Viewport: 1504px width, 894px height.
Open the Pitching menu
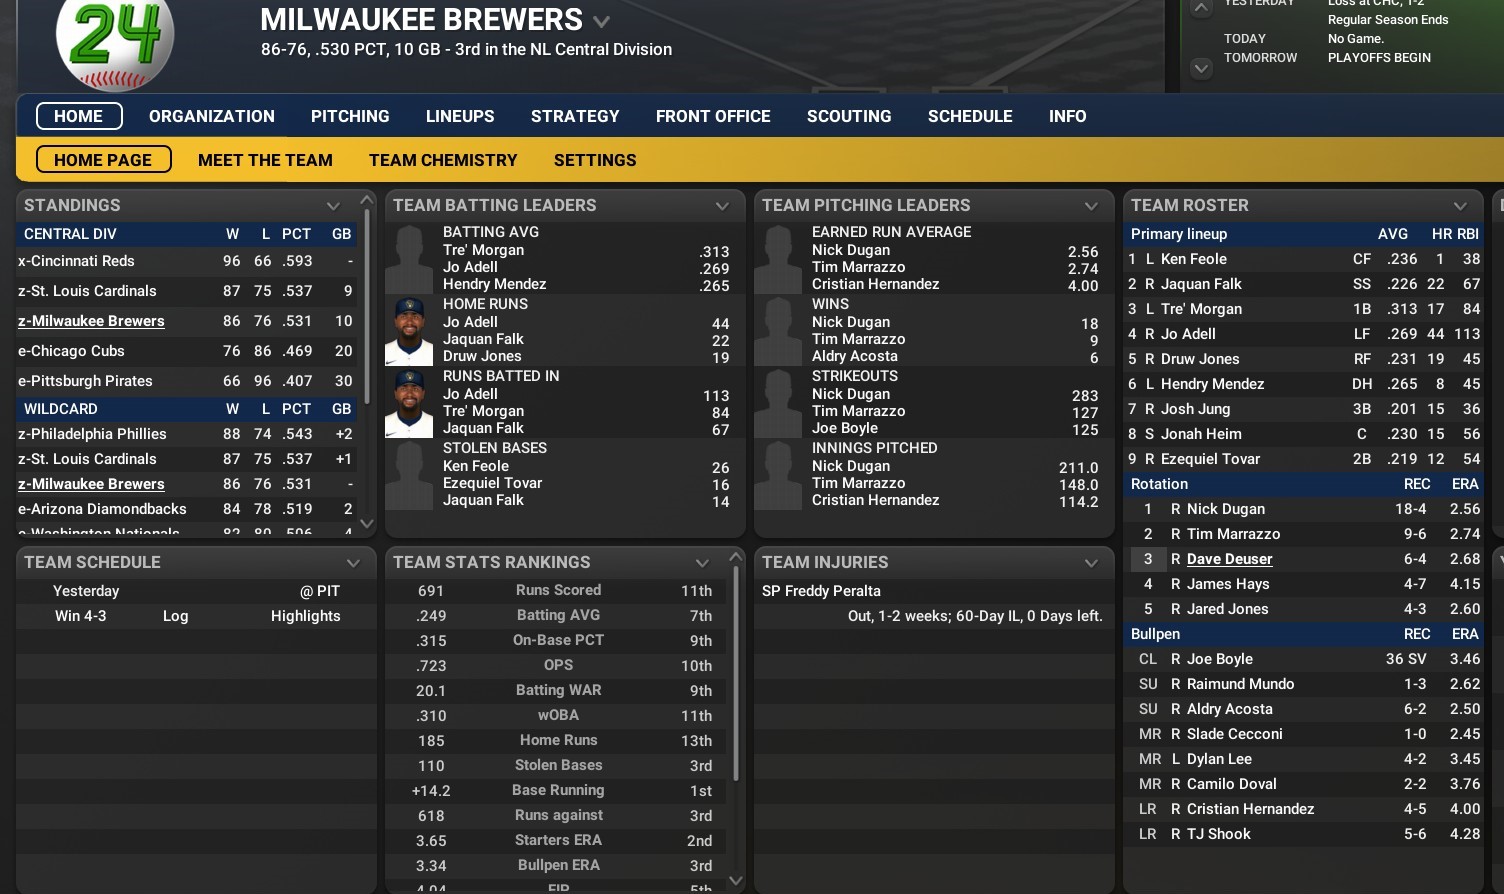[x=350, y=116]
